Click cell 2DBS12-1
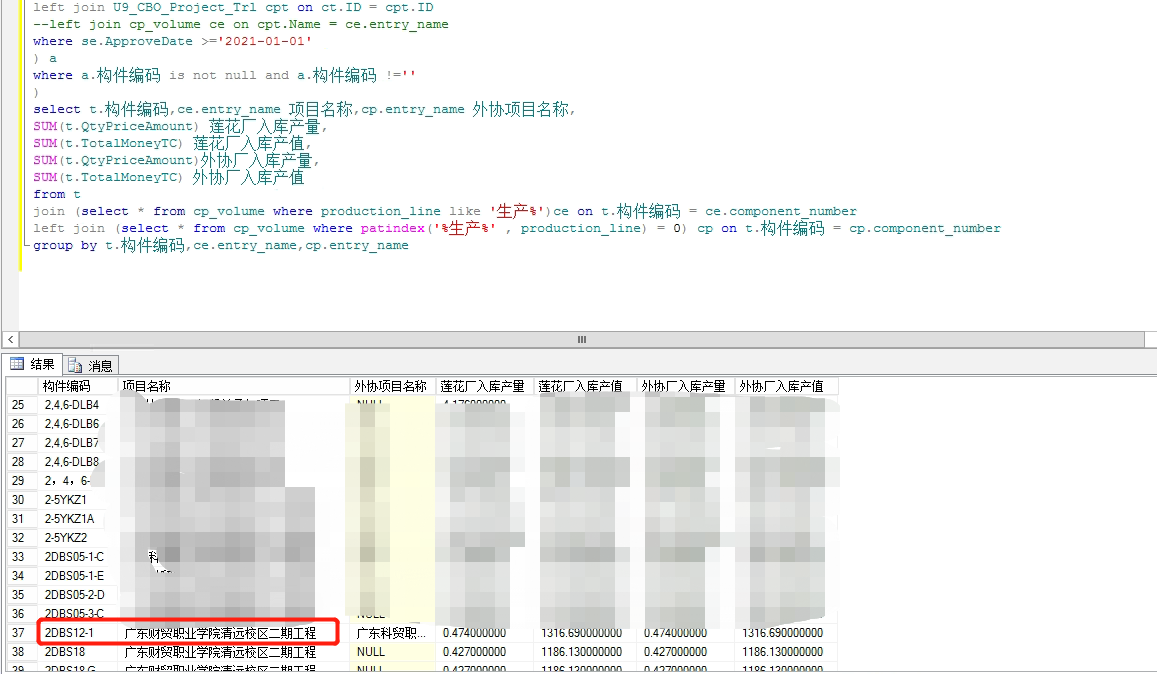 click(x=69, y=633)
